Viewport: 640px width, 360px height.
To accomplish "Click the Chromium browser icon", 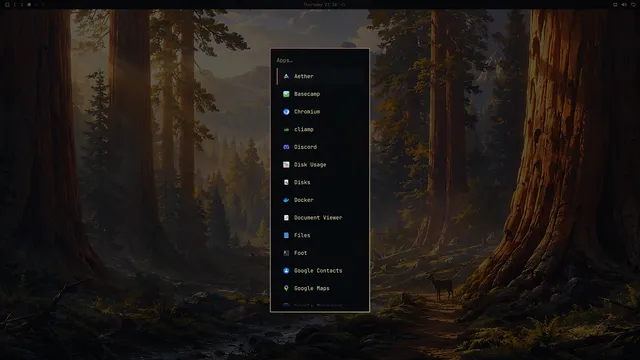I will pos(286,111).
